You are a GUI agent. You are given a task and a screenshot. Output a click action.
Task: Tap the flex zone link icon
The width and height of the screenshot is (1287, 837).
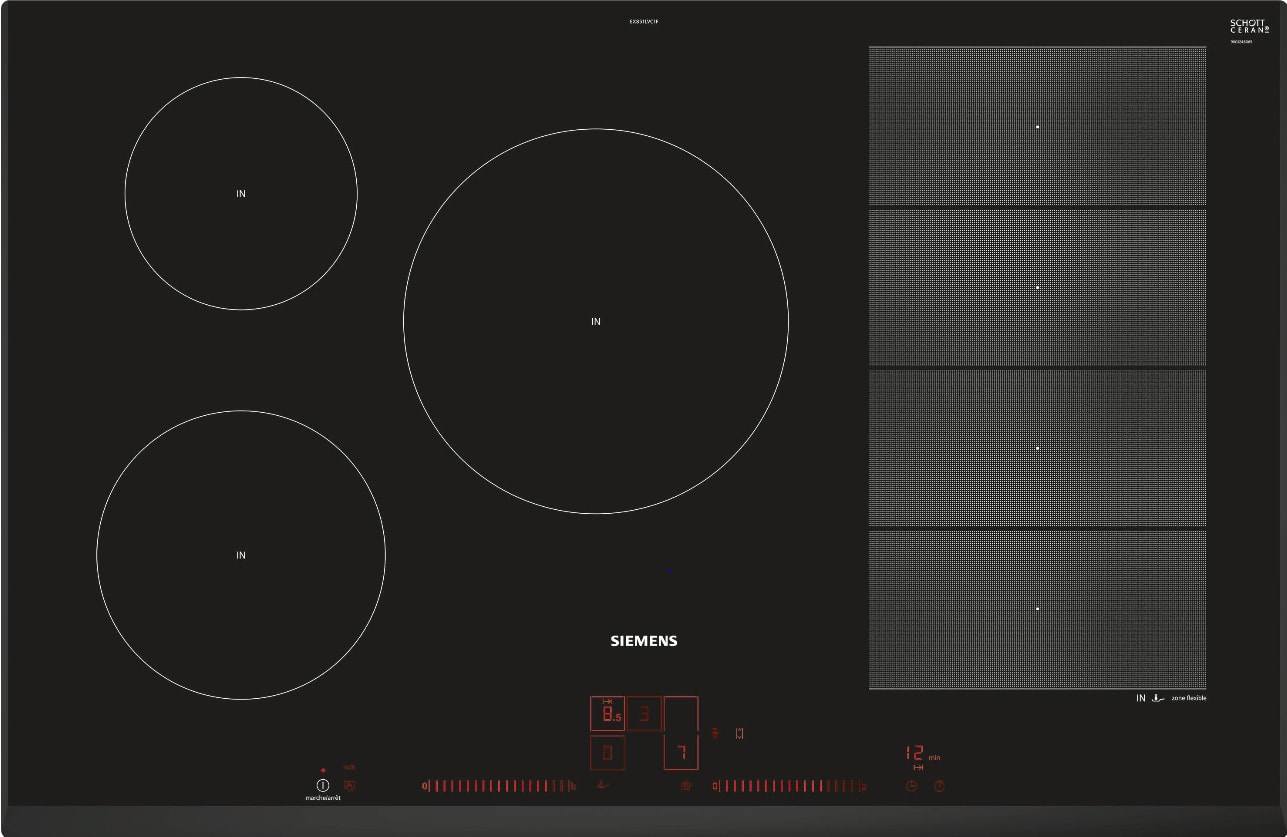point(739,733)
